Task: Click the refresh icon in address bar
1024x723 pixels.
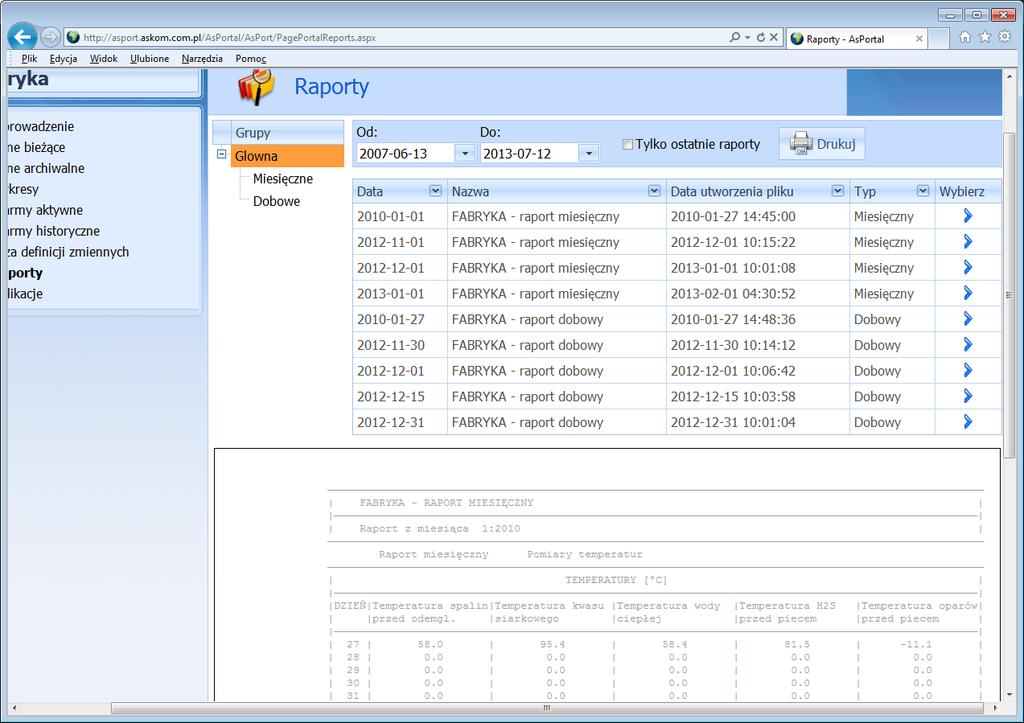Action: [761, 37]
